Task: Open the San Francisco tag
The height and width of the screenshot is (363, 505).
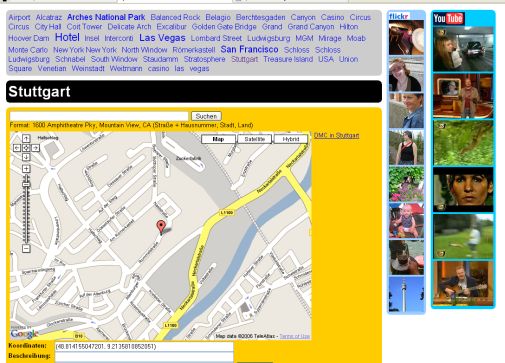Action: coord(249,49)
